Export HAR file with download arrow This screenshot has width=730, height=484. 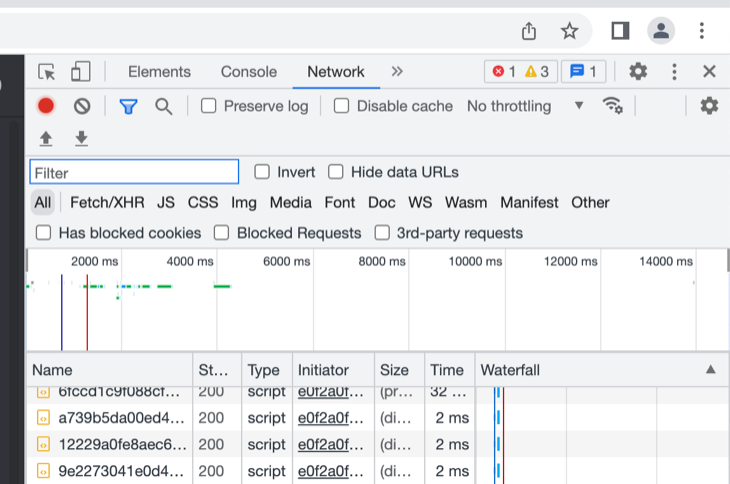pyautogui.click(x=81, y=138)
